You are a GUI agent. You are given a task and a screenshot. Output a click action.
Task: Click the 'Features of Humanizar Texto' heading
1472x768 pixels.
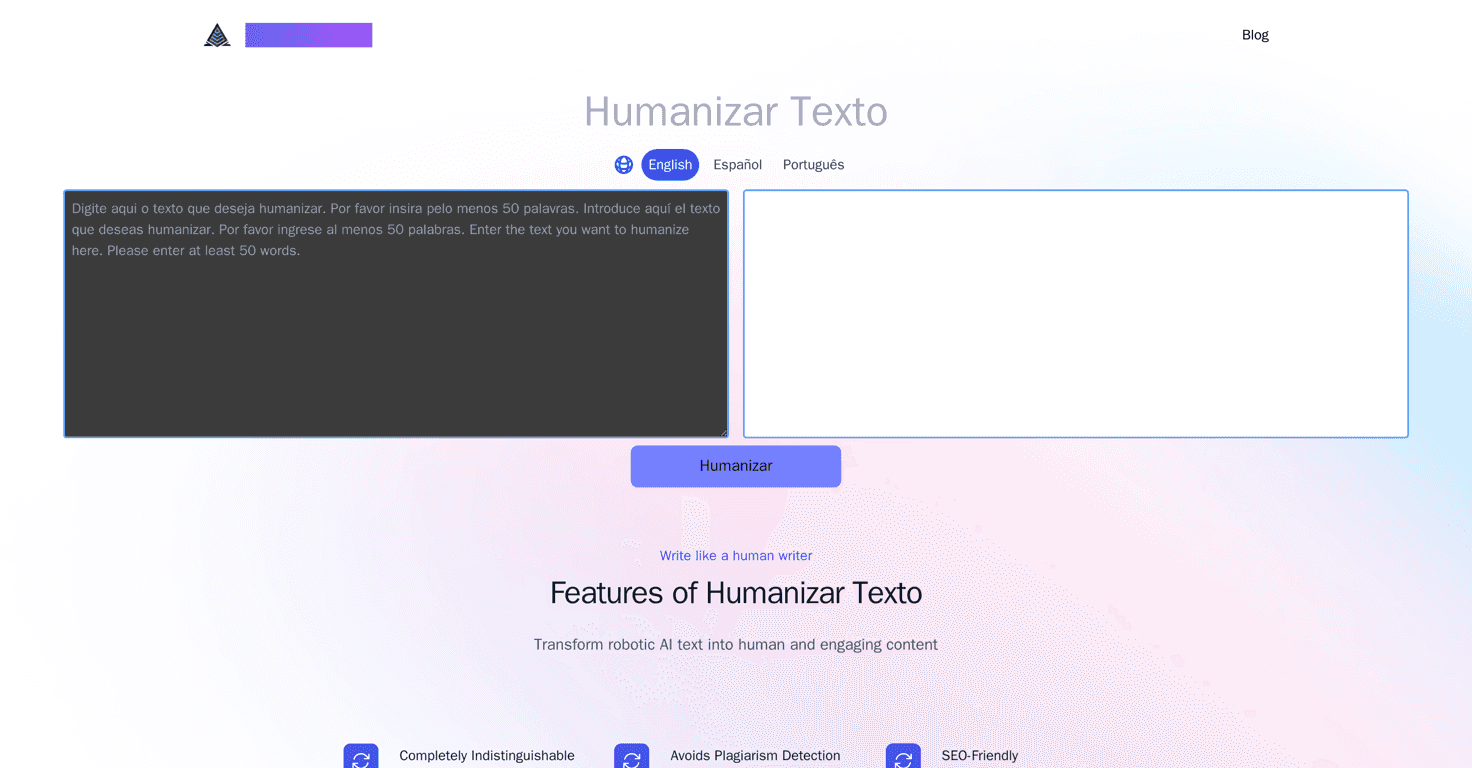(x=735, y=592)
